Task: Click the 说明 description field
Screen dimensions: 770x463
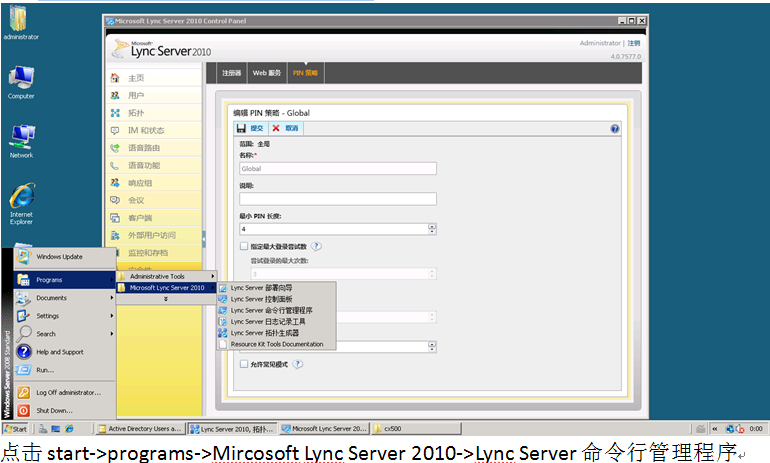Action: click(x=338, y=199)
